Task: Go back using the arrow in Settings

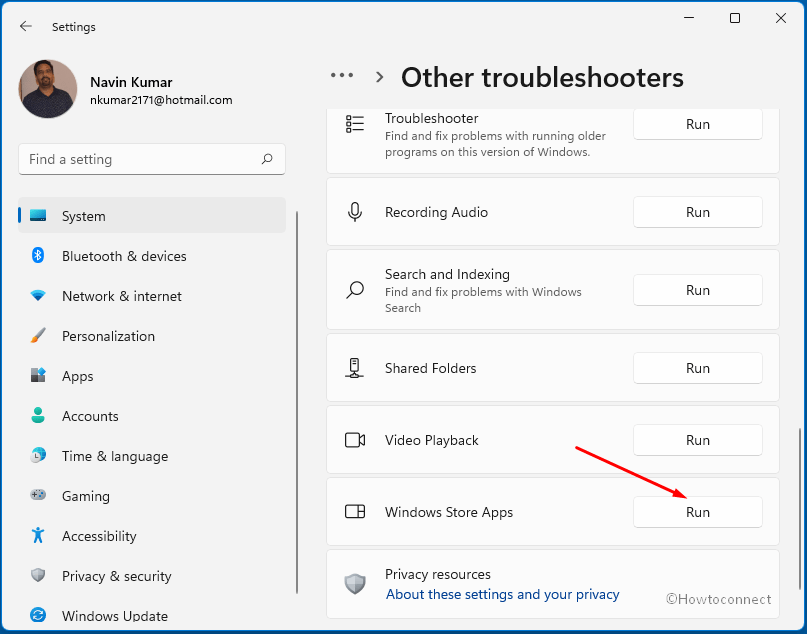Action: [x=26, y=26]
